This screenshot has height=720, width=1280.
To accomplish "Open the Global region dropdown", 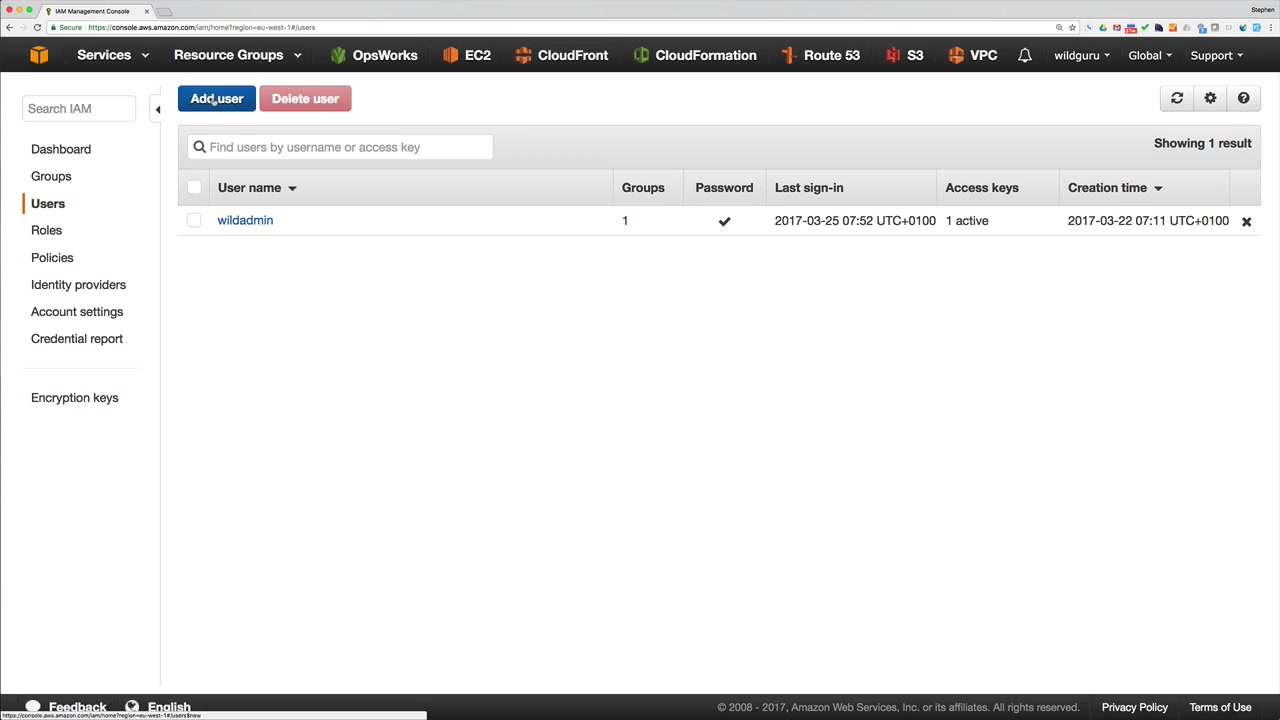I will (x=1150, y=55).
